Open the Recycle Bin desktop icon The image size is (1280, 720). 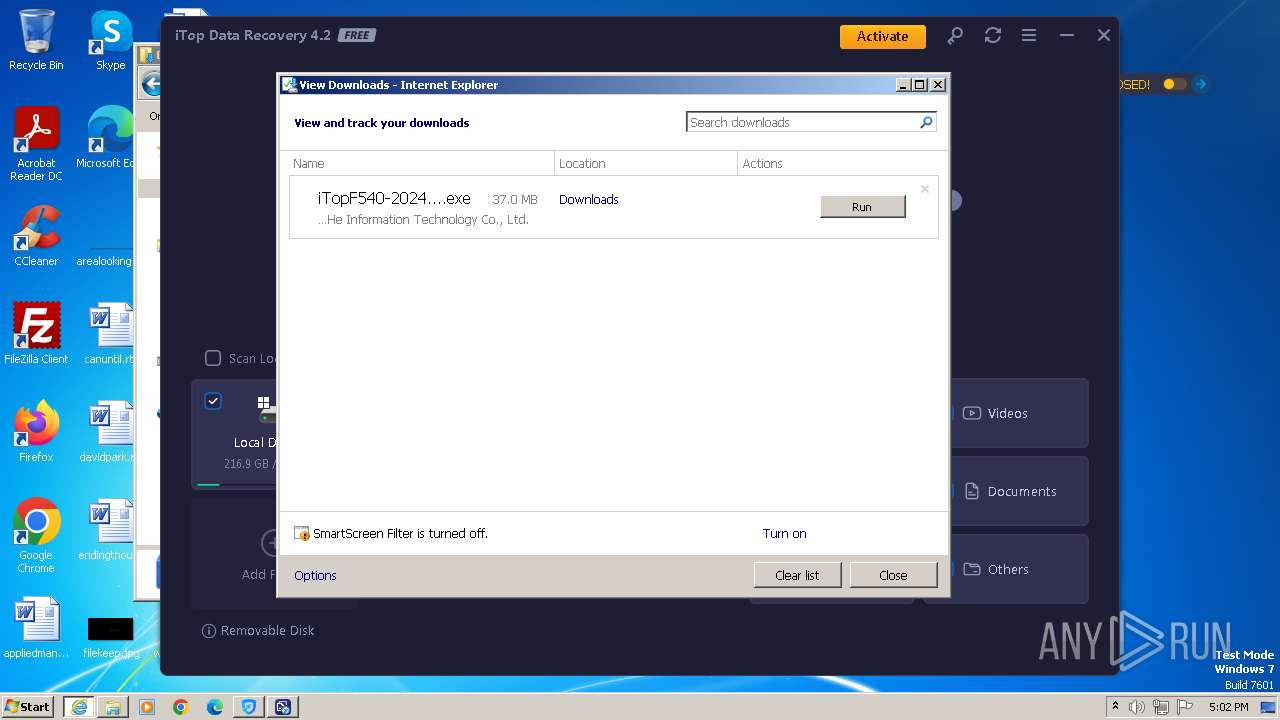pos(36,40)
